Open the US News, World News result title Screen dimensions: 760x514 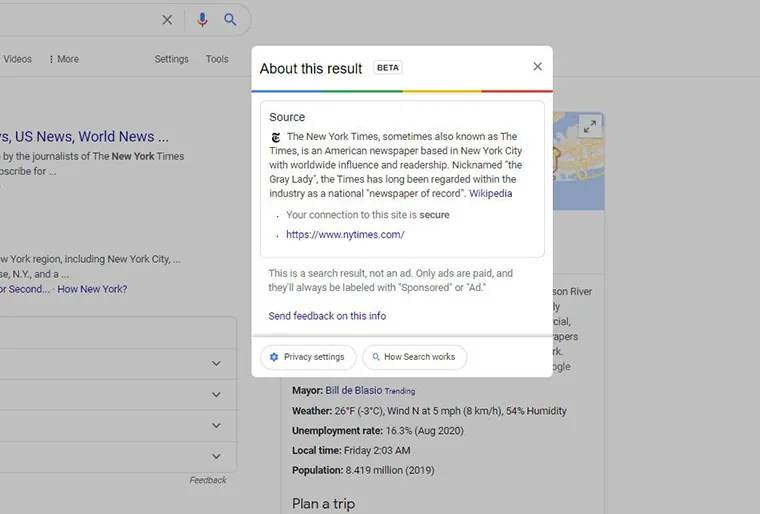tap(84, 137)
